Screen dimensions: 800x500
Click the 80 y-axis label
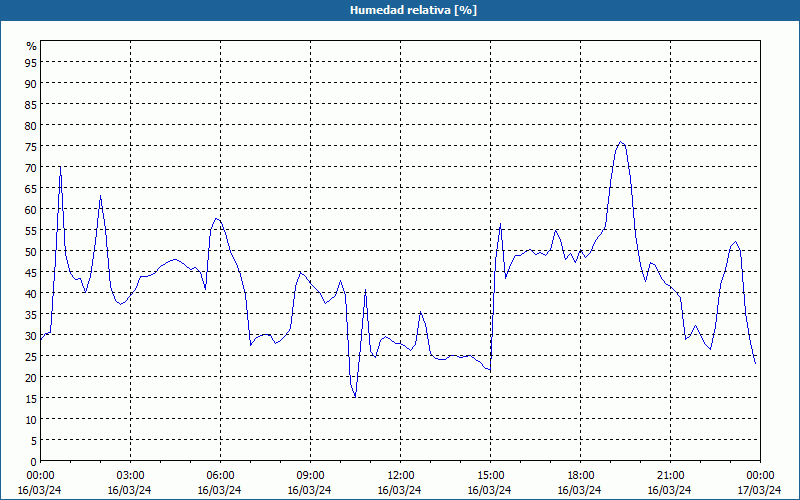point(31,126)
